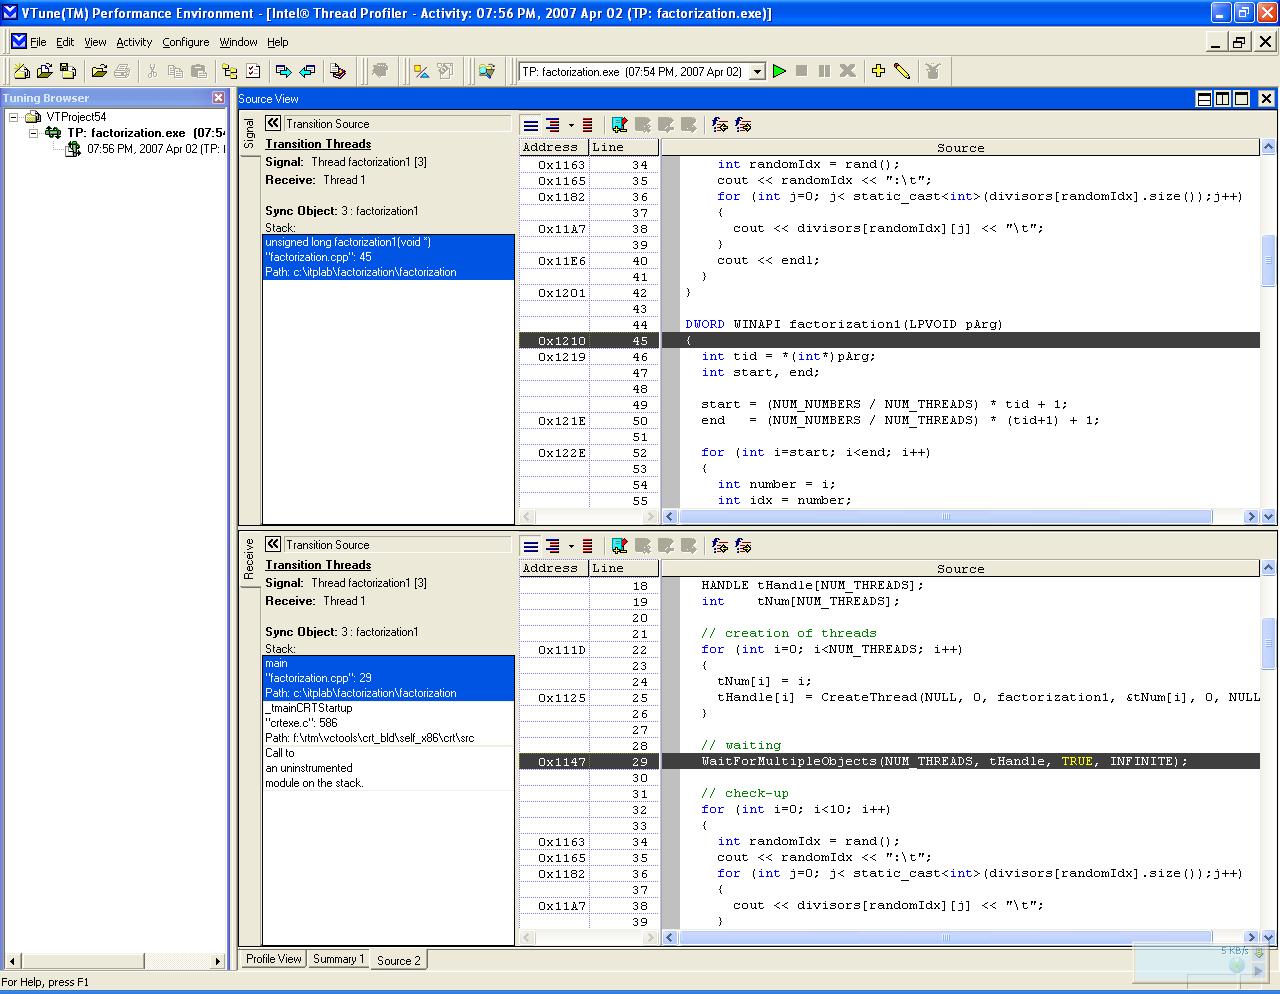1280x994 pixels.
Task: Click the Address column header in upper pane
Action: tap(550, 147)
